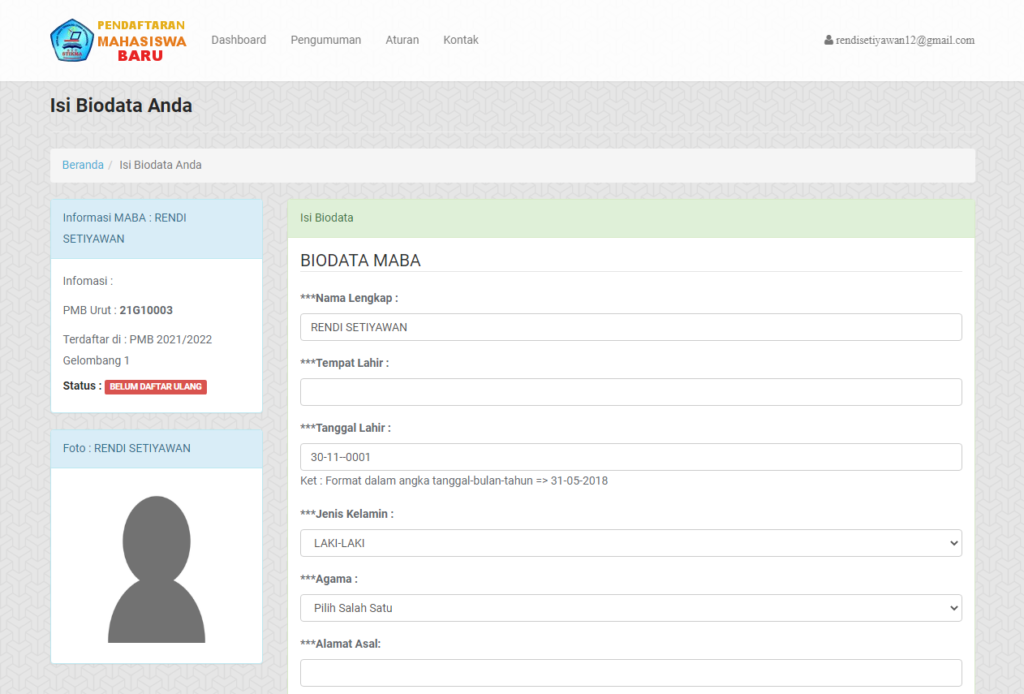Go to the Aturan menu item
Viewport: 1024px width, 694px height.
point(402,40)
